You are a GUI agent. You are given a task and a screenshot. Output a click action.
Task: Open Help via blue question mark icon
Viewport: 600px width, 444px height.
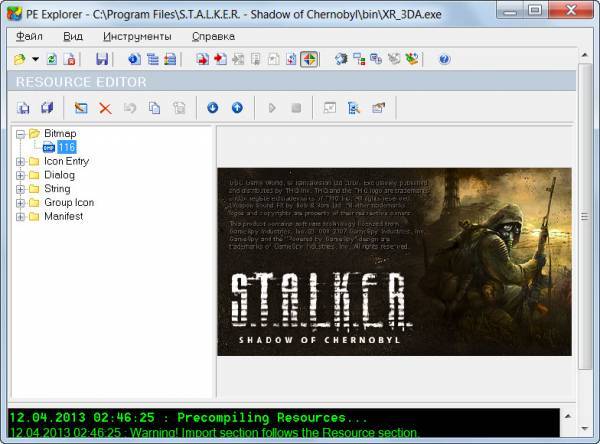[x=444, y=59]
